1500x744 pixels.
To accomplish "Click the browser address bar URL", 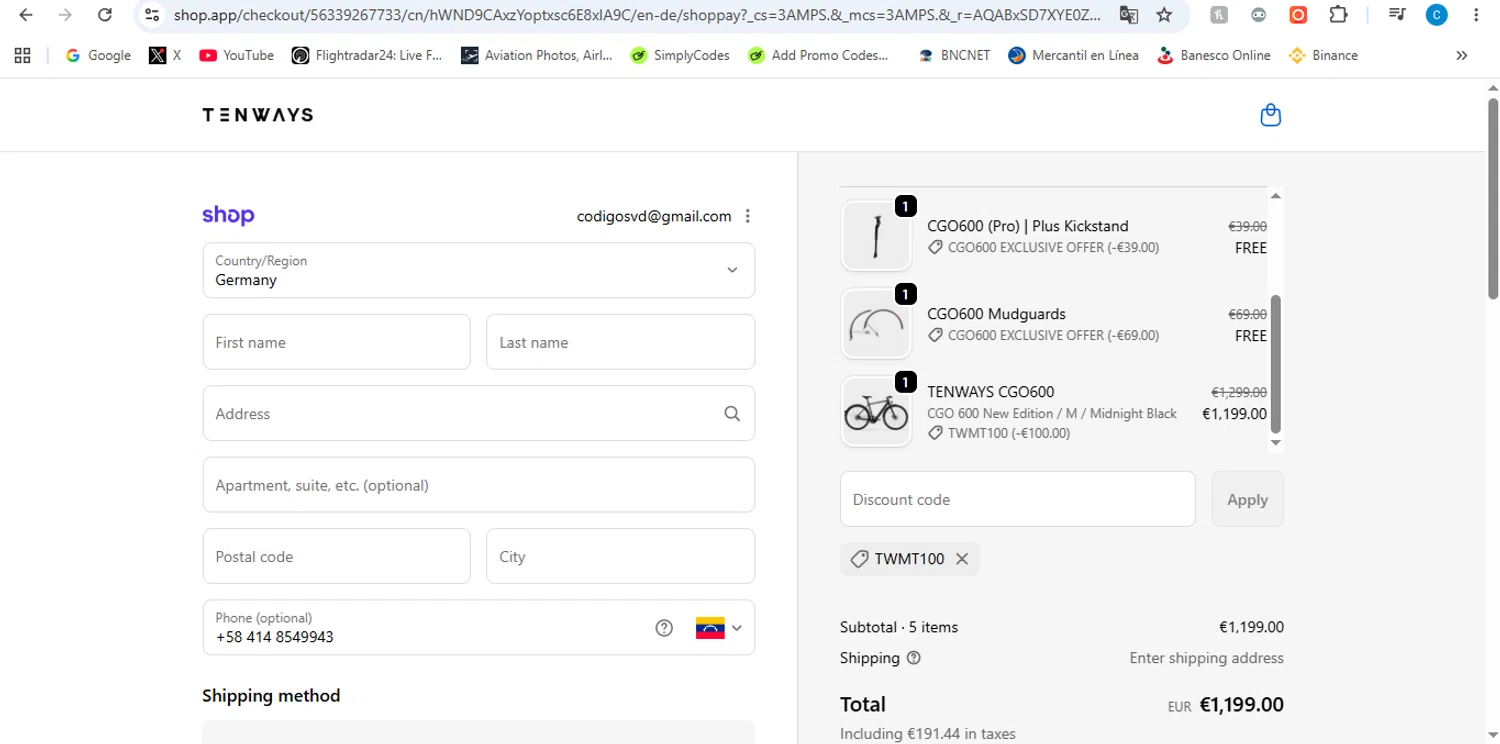I will [636, 15].
